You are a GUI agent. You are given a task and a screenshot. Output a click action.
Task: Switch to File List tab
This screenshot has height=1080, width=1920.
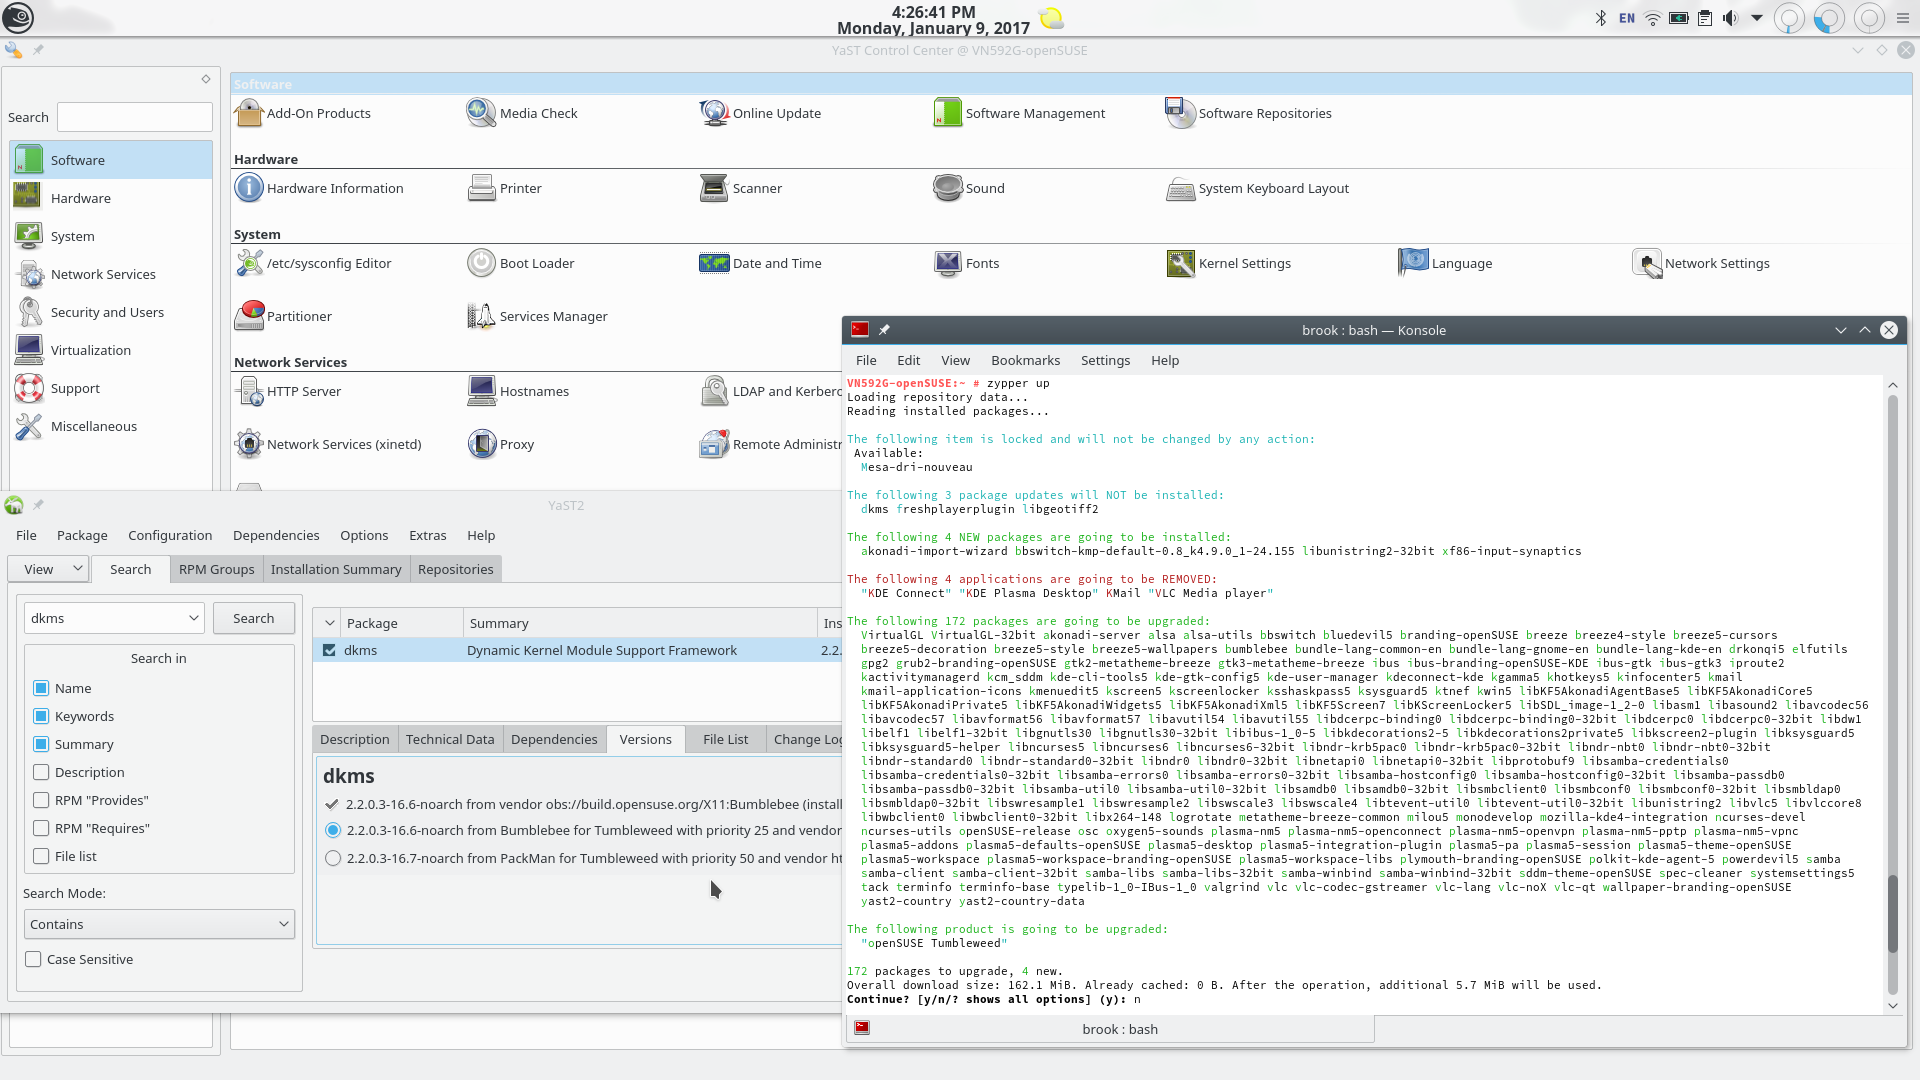(725, 739)
